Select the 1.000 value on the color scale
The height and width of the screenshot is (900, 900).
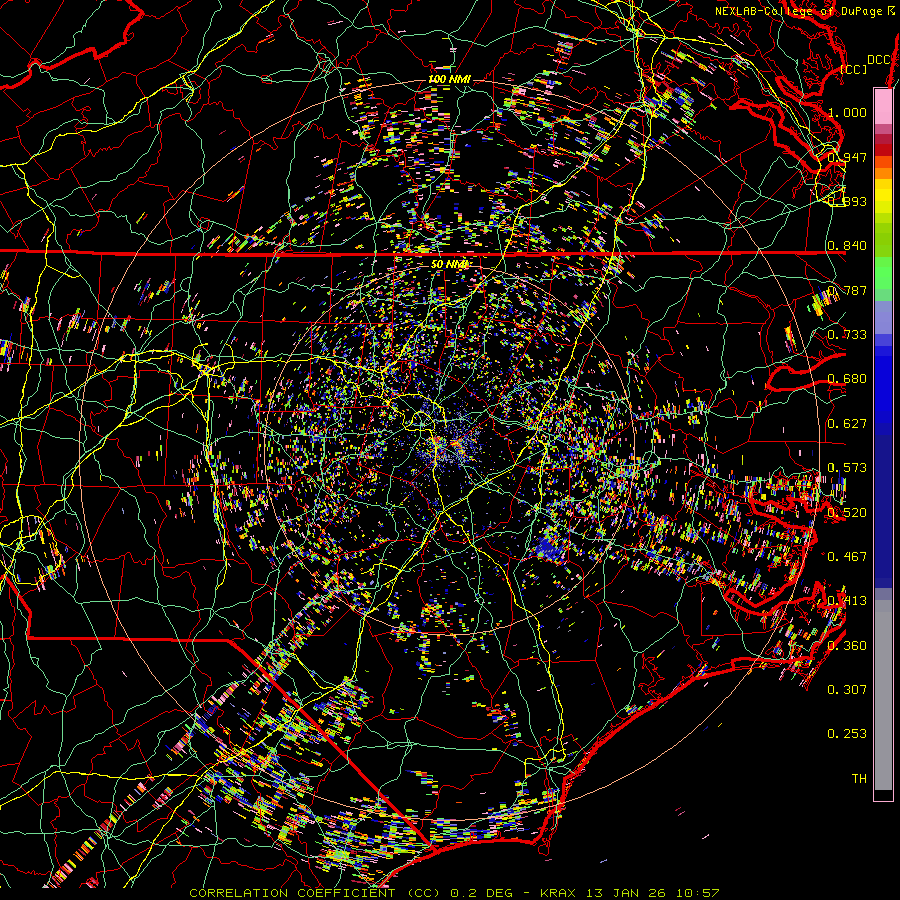(847, 112)
